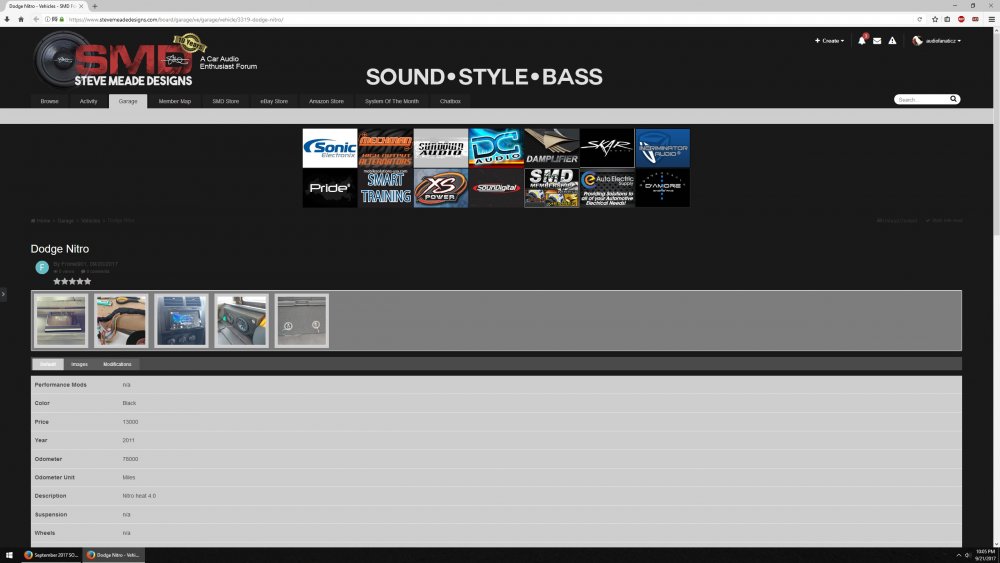1000x563 pixels.
Task: Open first vehicle photo thumbnail
Action: coord(61,321)
